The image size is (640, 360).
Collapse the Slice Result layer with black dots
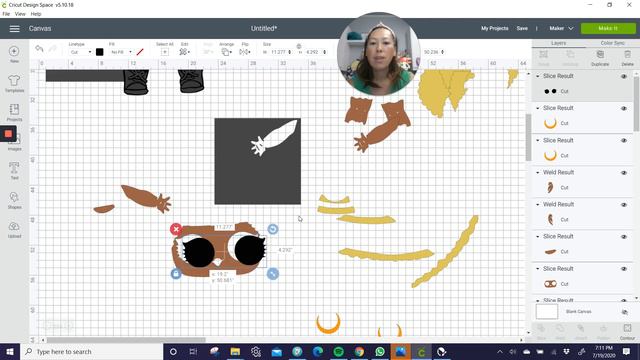pos(538,76)
